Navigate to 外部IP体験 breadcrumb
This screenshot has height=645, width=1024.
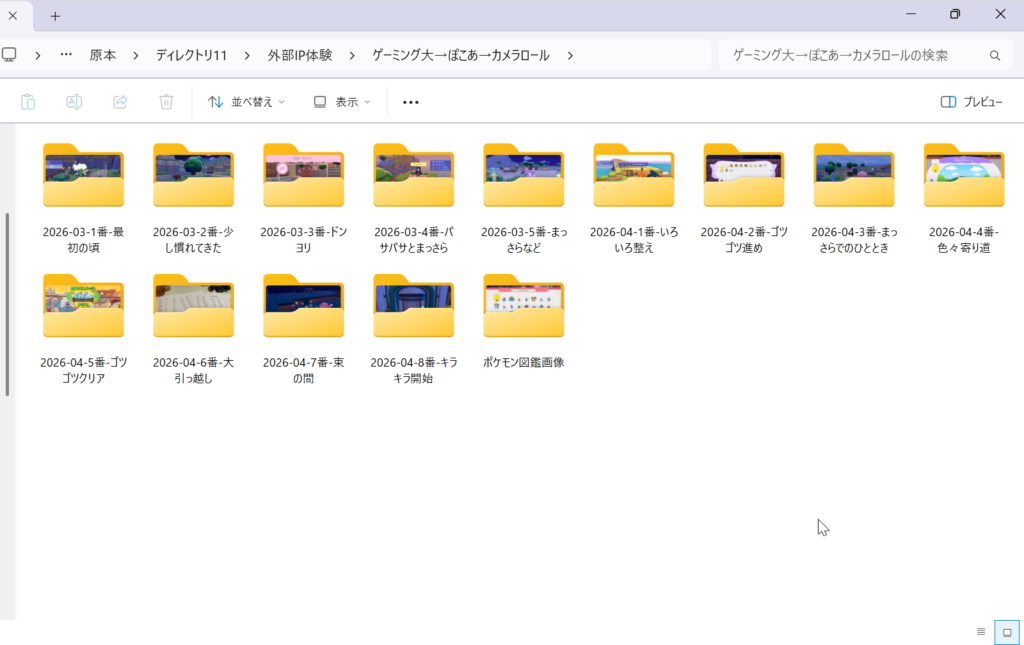[x=299, y=56]
